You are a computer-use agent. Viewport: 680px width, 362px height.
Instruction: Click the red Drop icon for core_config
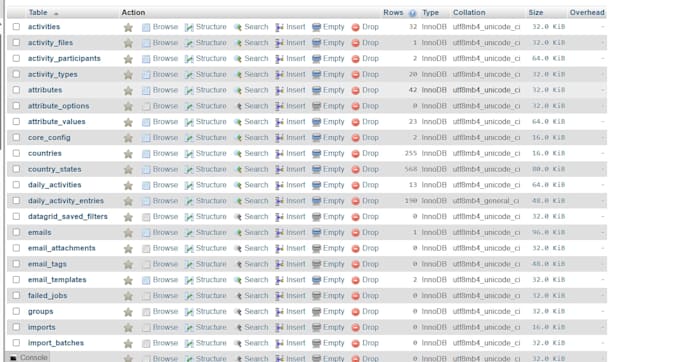coord(356,138)
